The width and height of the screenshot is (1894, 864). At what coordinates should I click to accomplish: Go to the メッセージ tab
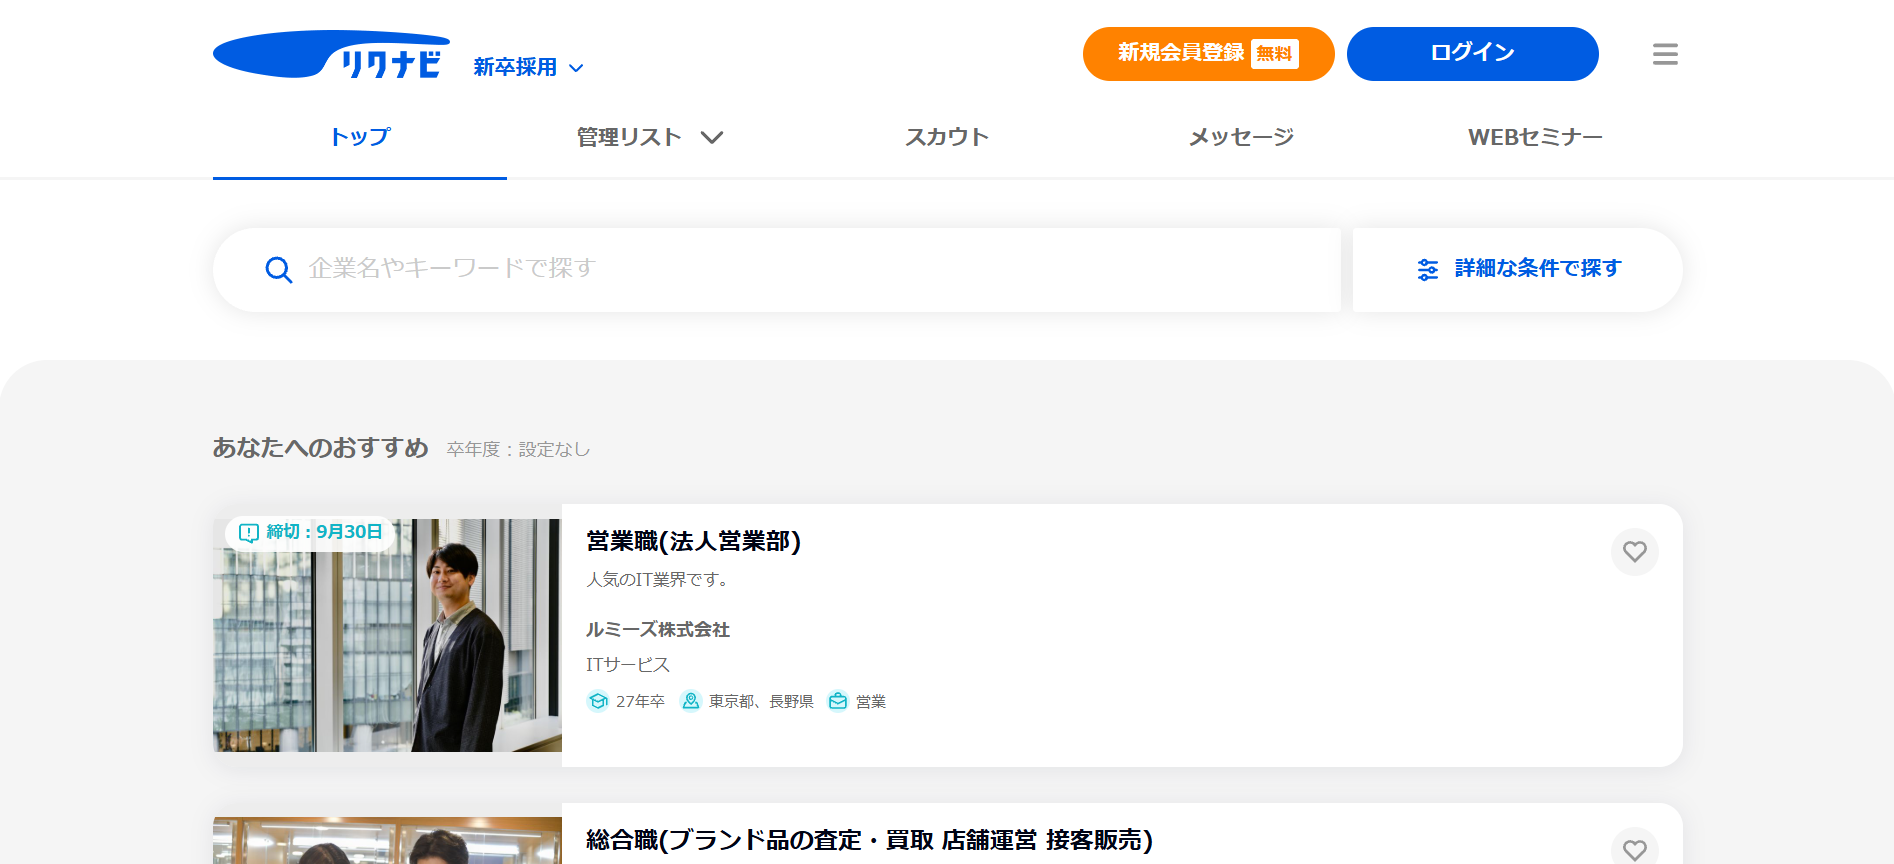click(x=1241, y=137)
